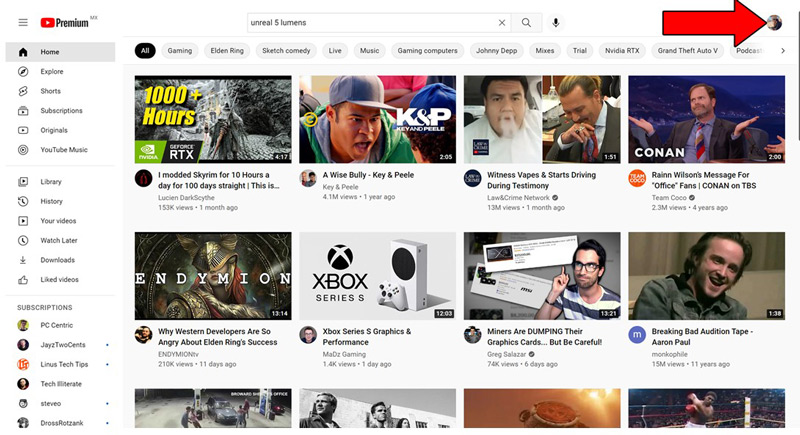Open Miners Are DUMPING thumbnail
The height and width of the screenshot is (435, 800).
click(542, 276)
